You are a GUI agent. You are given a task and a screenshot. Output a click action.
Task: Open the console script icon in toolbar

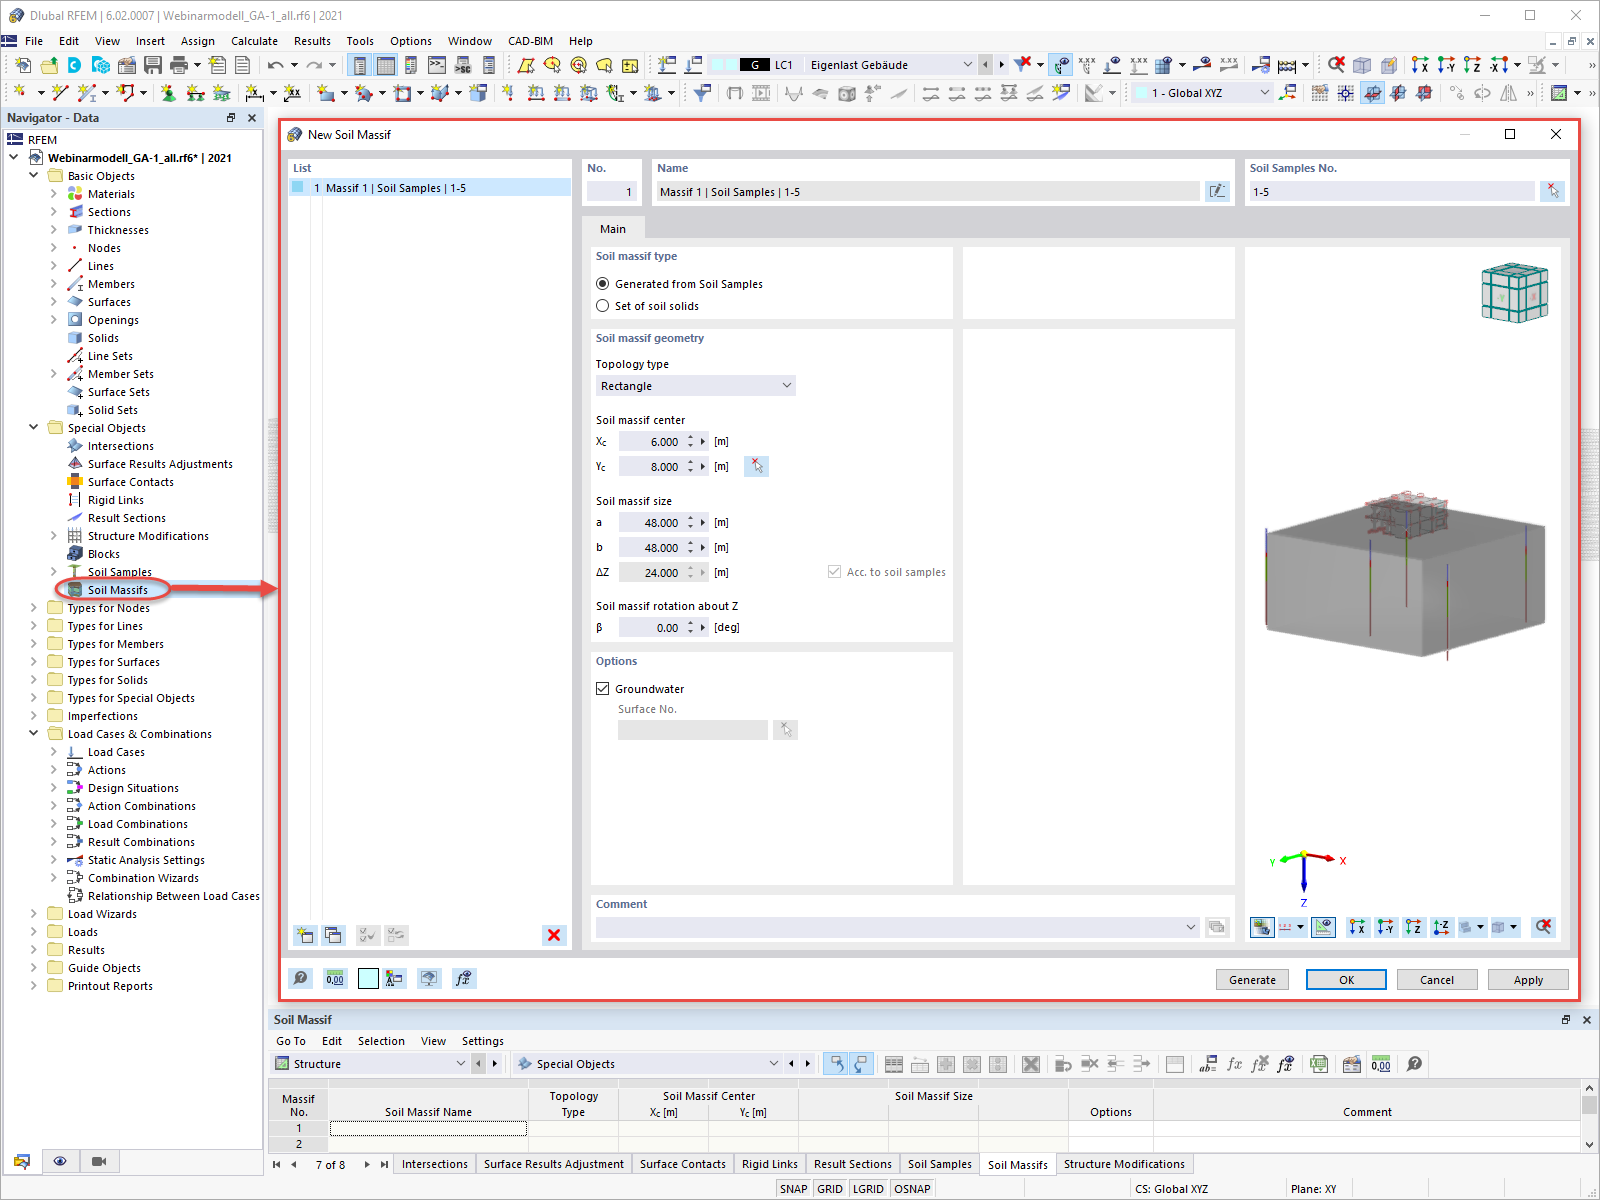[437, 65]
